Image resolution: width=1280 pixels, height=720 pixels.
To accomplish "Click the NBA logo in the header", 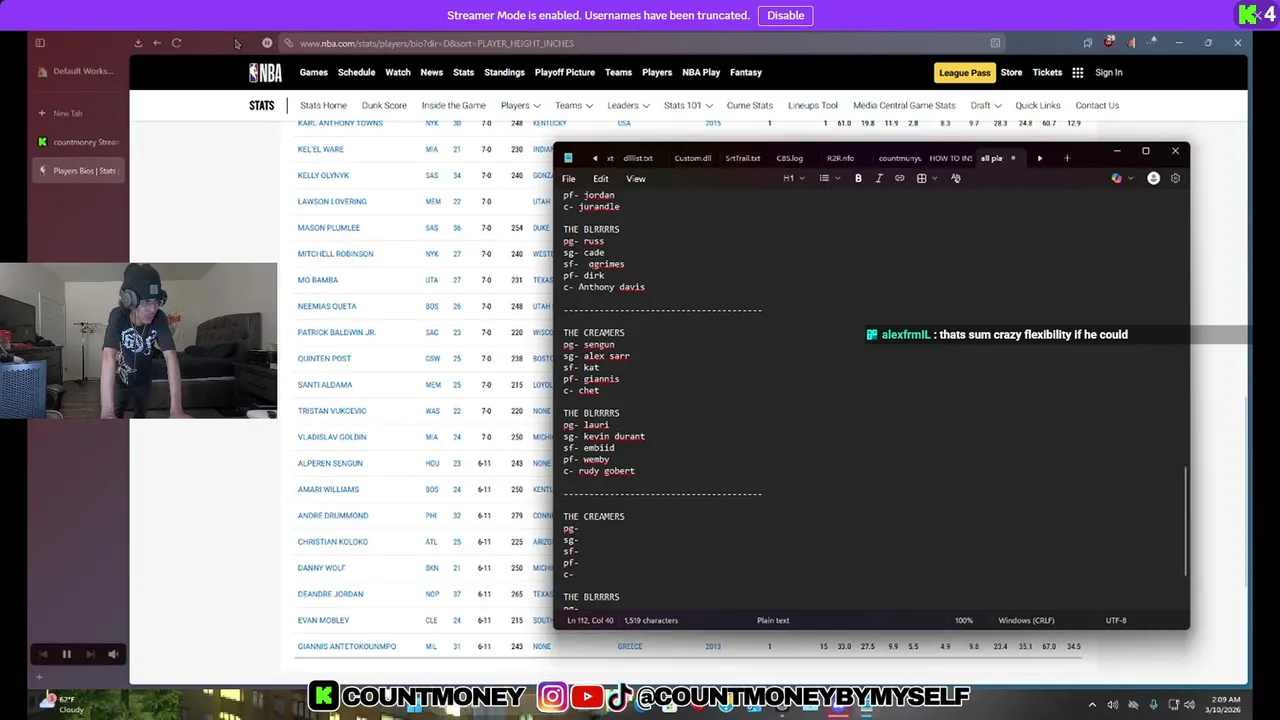I will (265, 72).
